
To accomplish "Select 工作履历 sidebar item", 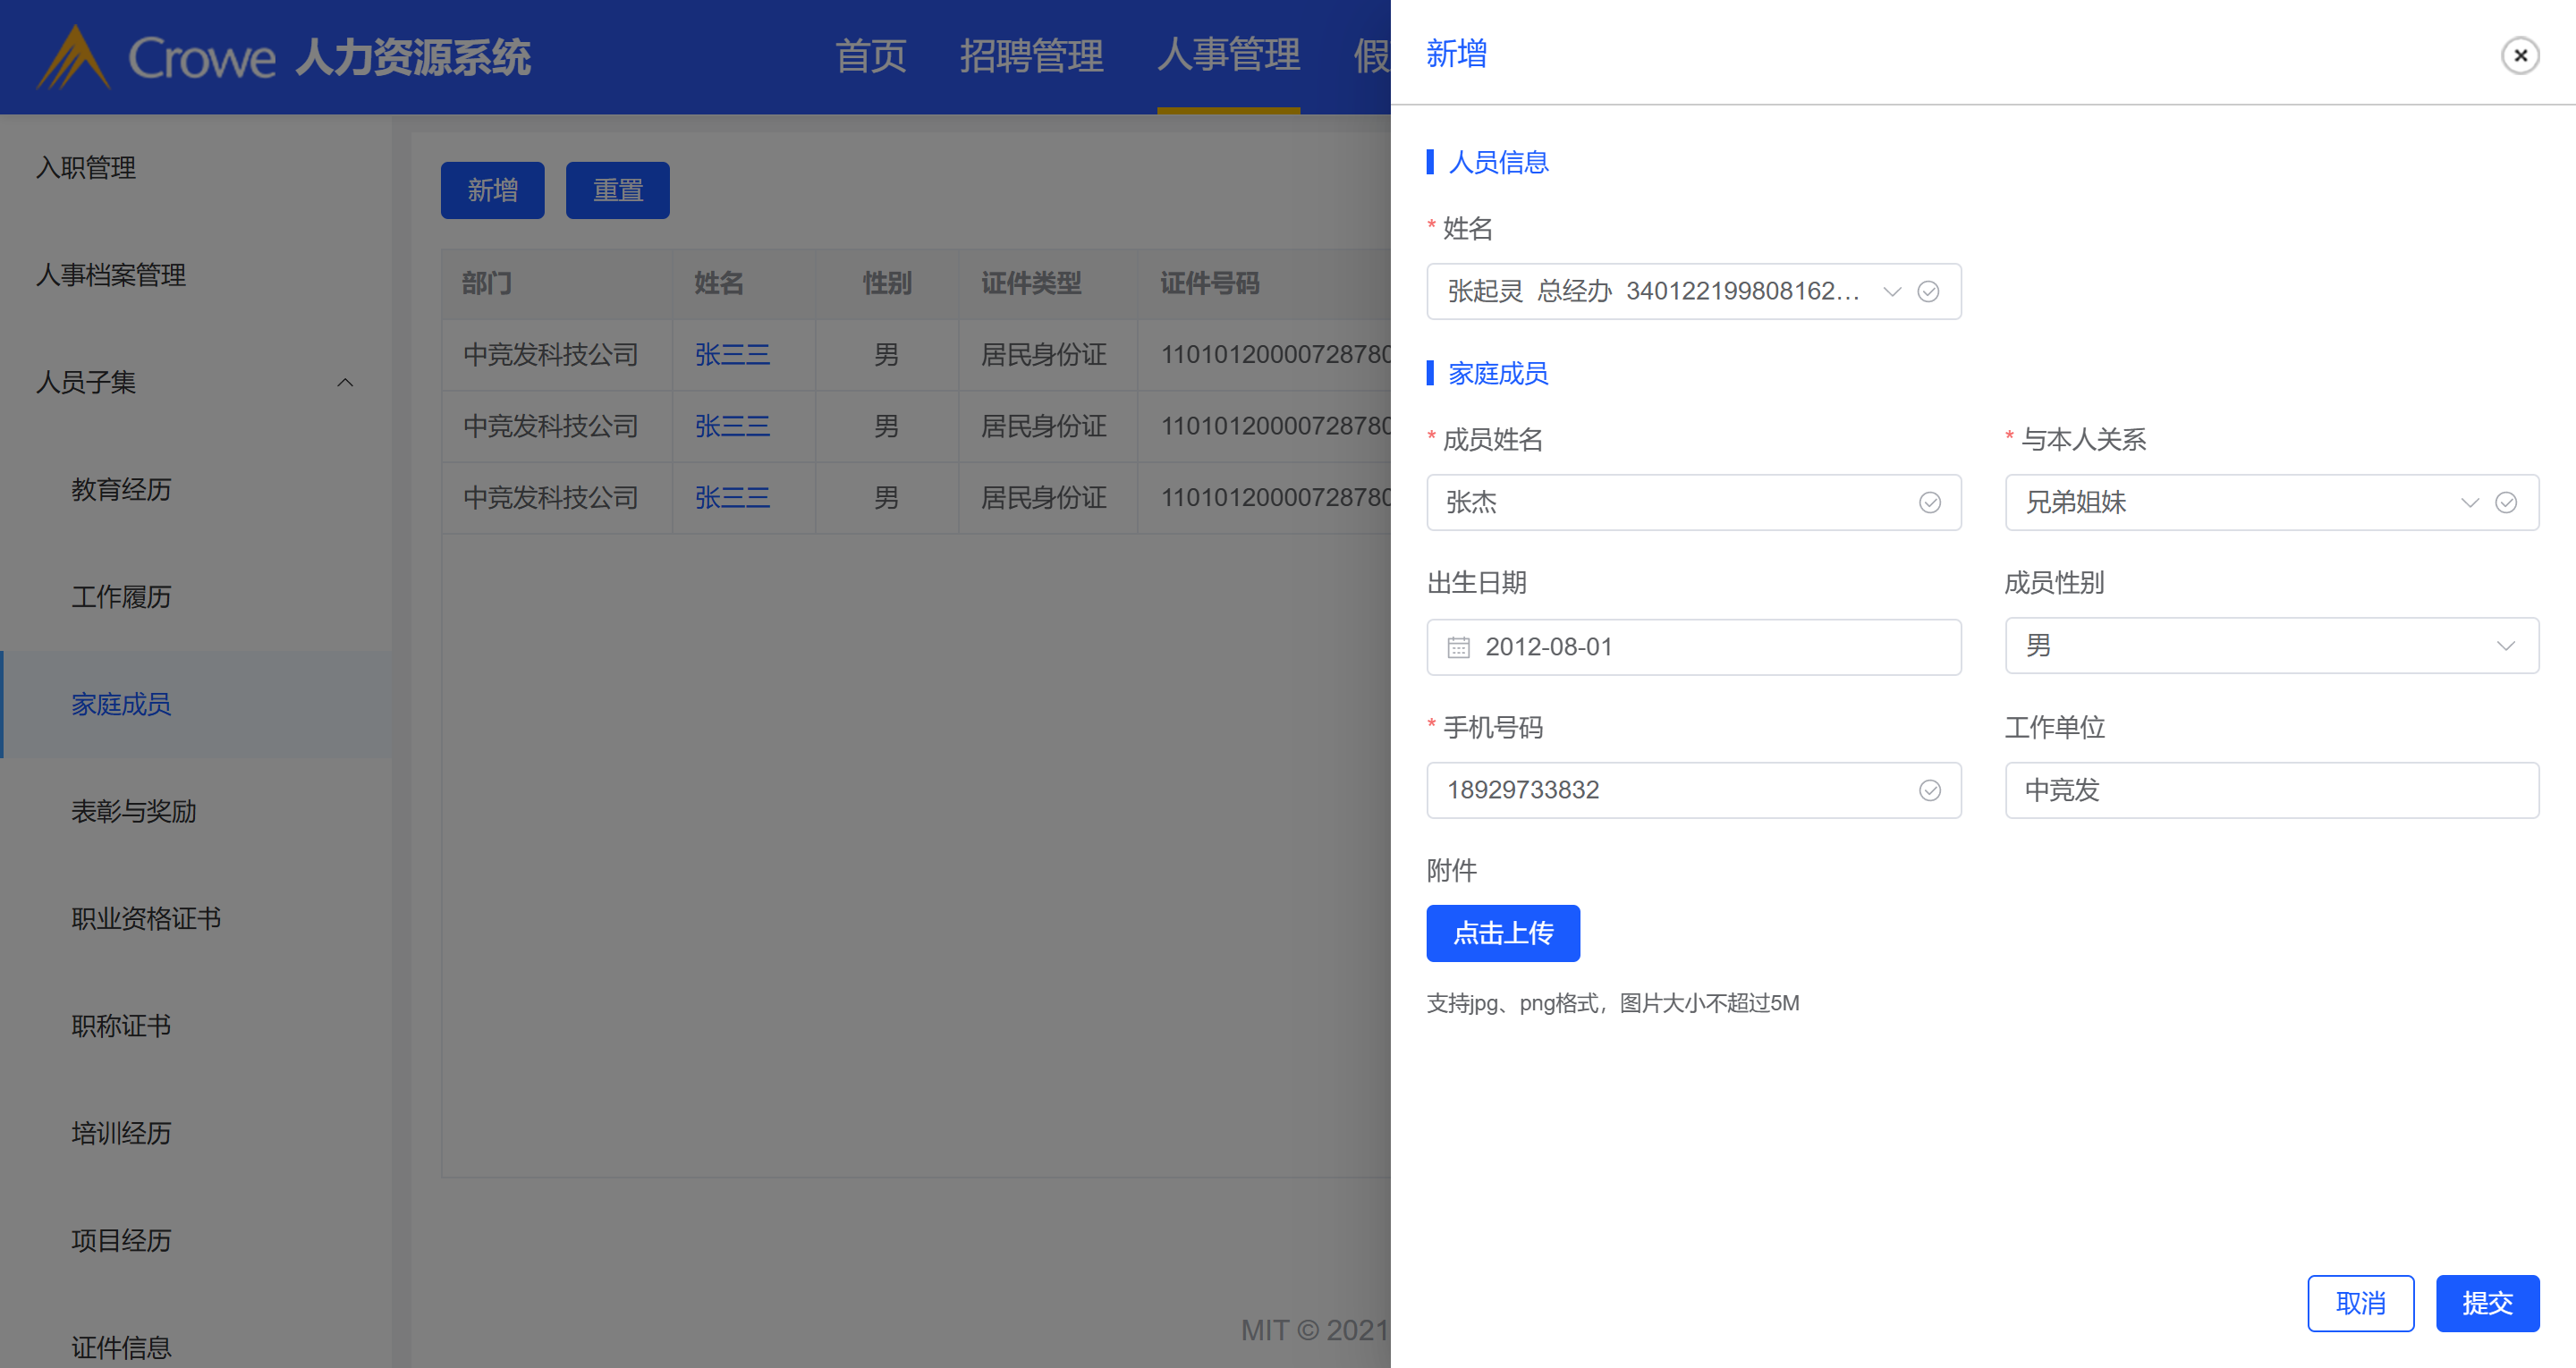I will click(121, 596).
